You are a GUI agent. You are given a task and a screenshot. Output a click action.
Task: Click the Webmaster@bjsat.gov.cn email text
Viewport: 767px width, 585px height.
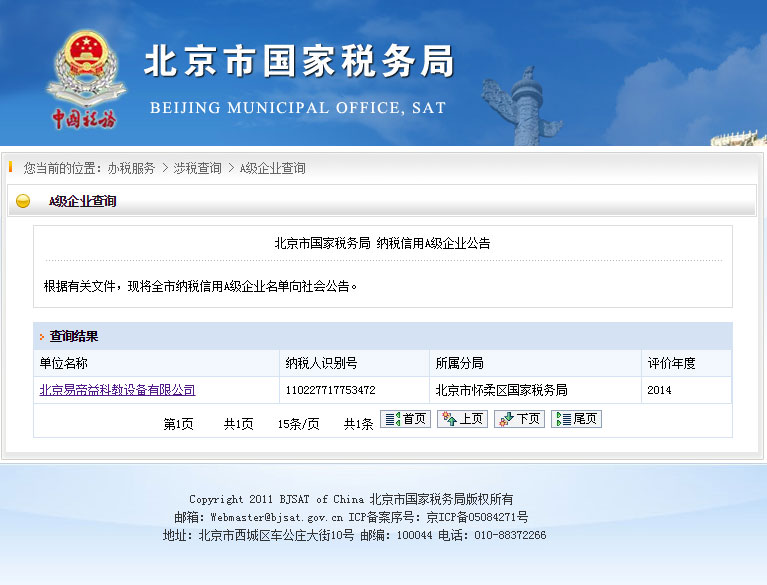click(276, 517)
